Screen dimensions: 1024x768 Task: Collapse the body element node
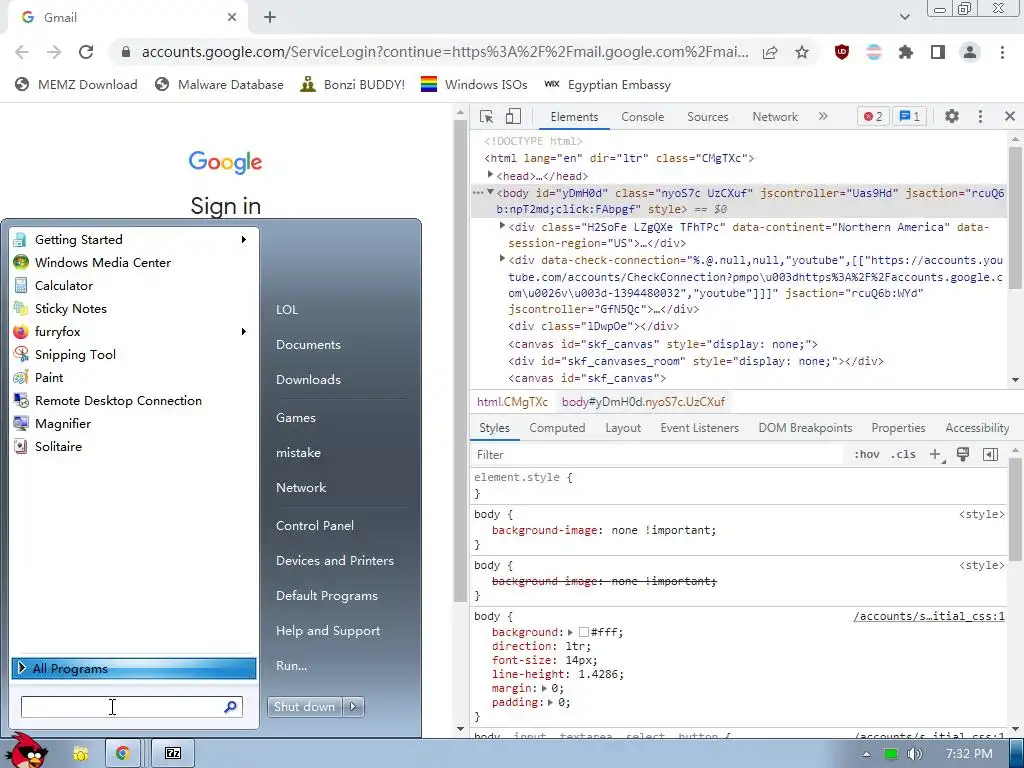pyautogui.click(x=490, y=192)
